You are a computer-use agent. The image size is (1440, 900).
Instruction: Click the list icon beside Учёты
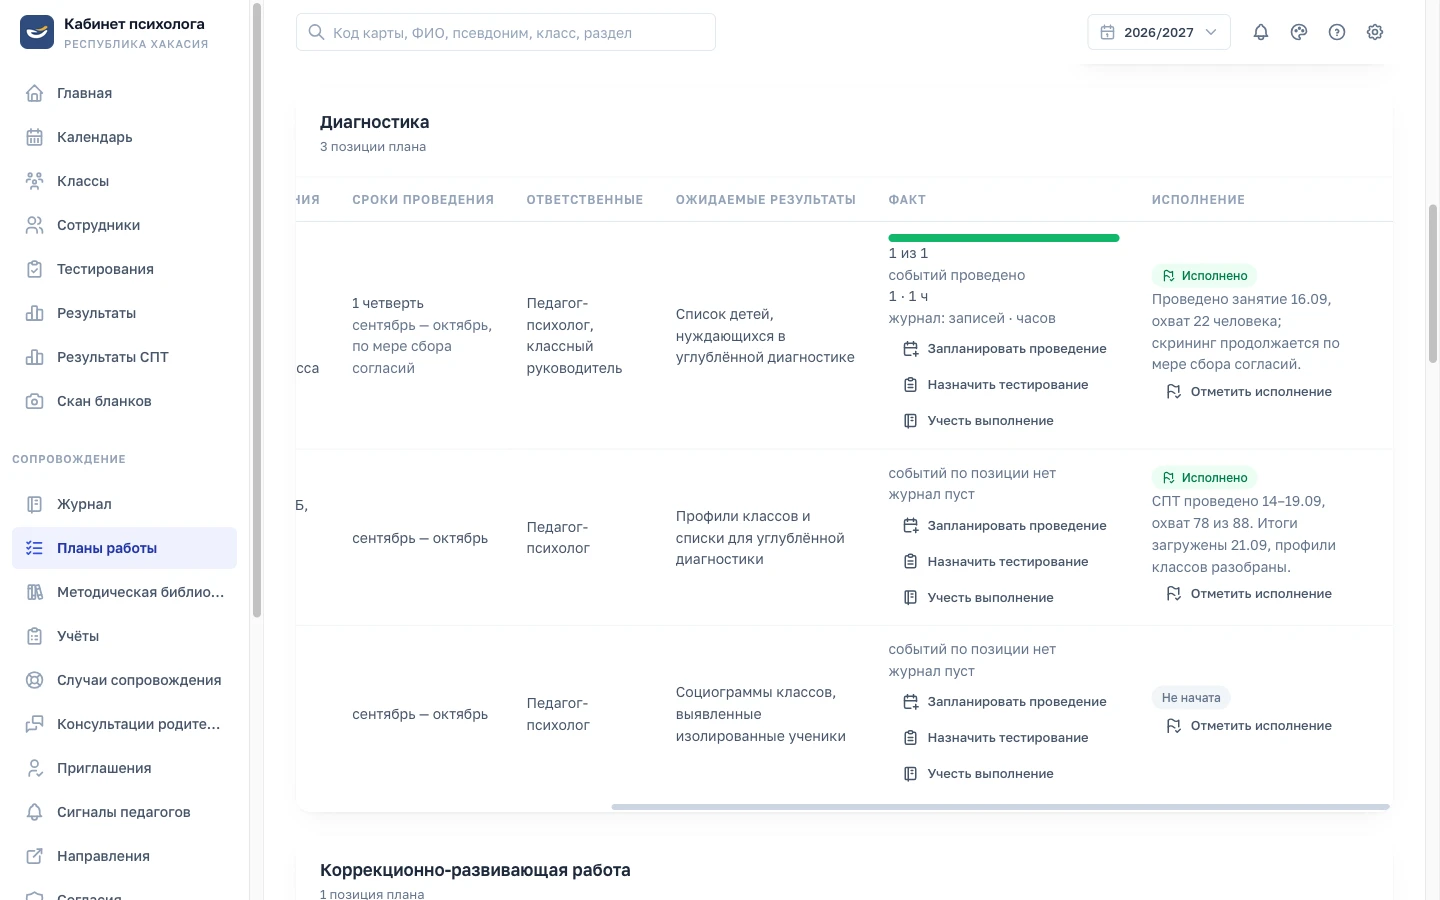pyautogui.click(x=35, y=636)
